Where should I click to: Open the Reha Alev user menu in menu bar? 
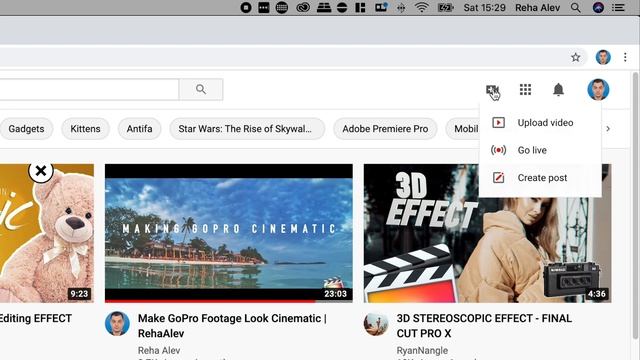tap(537, 8)
